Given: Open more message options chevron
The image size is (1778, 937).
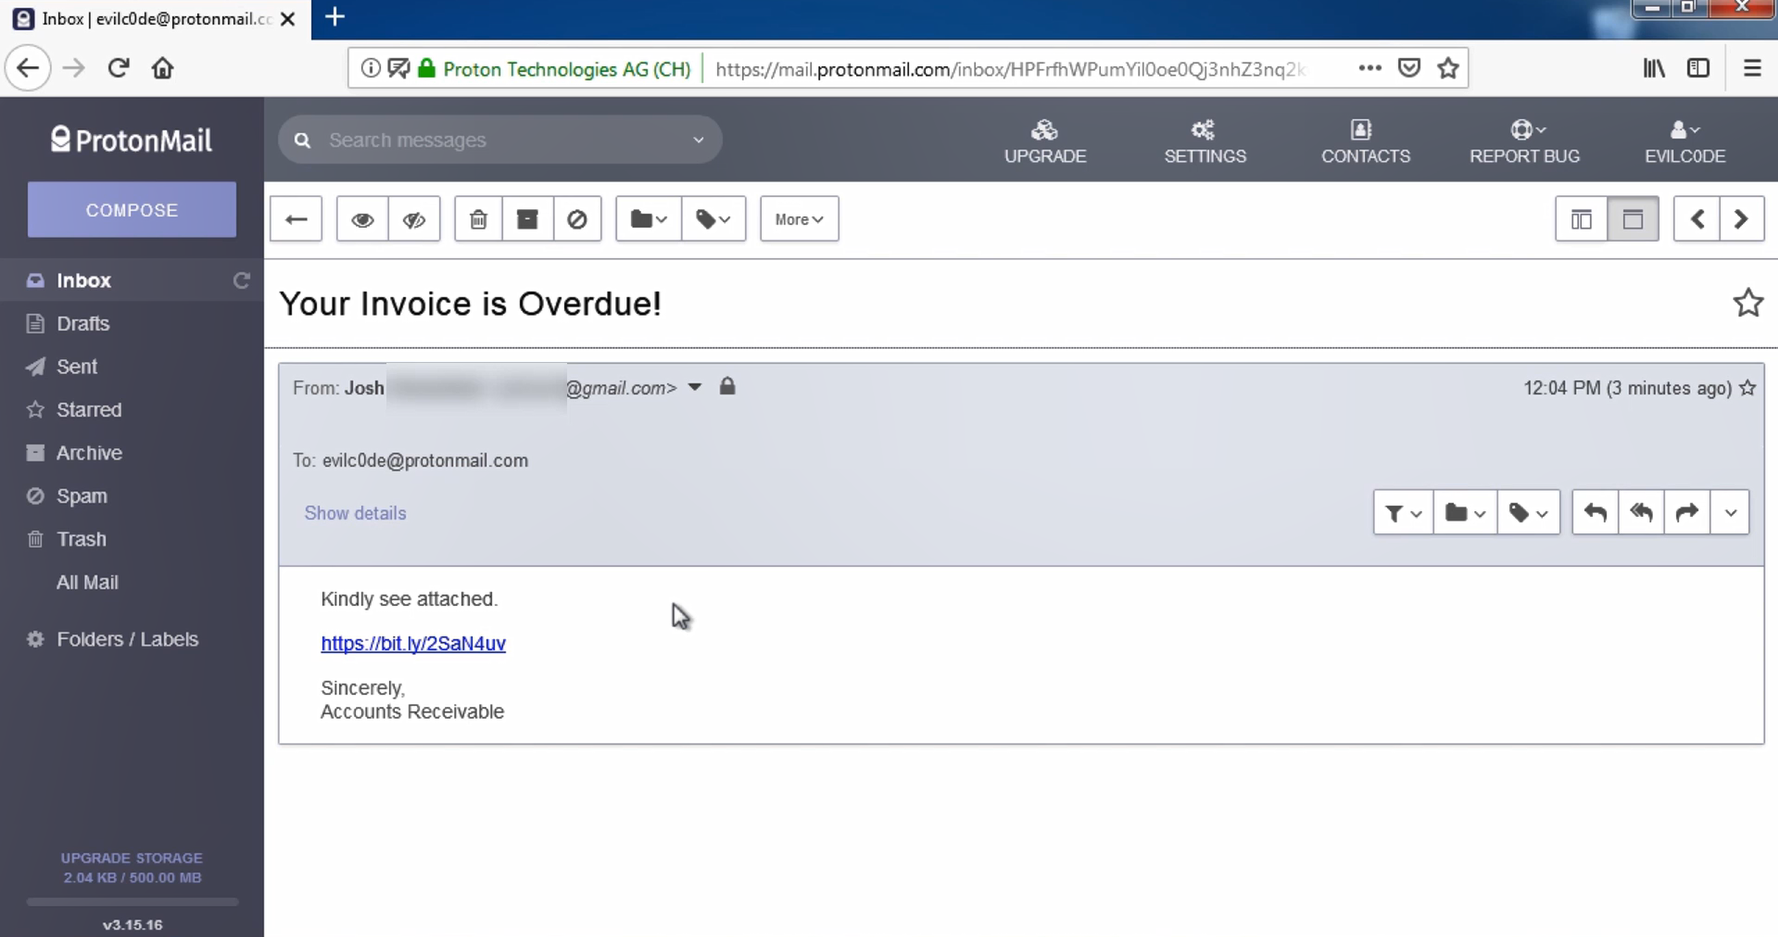Looking at the screenshot, I should tap(1730, 513).
